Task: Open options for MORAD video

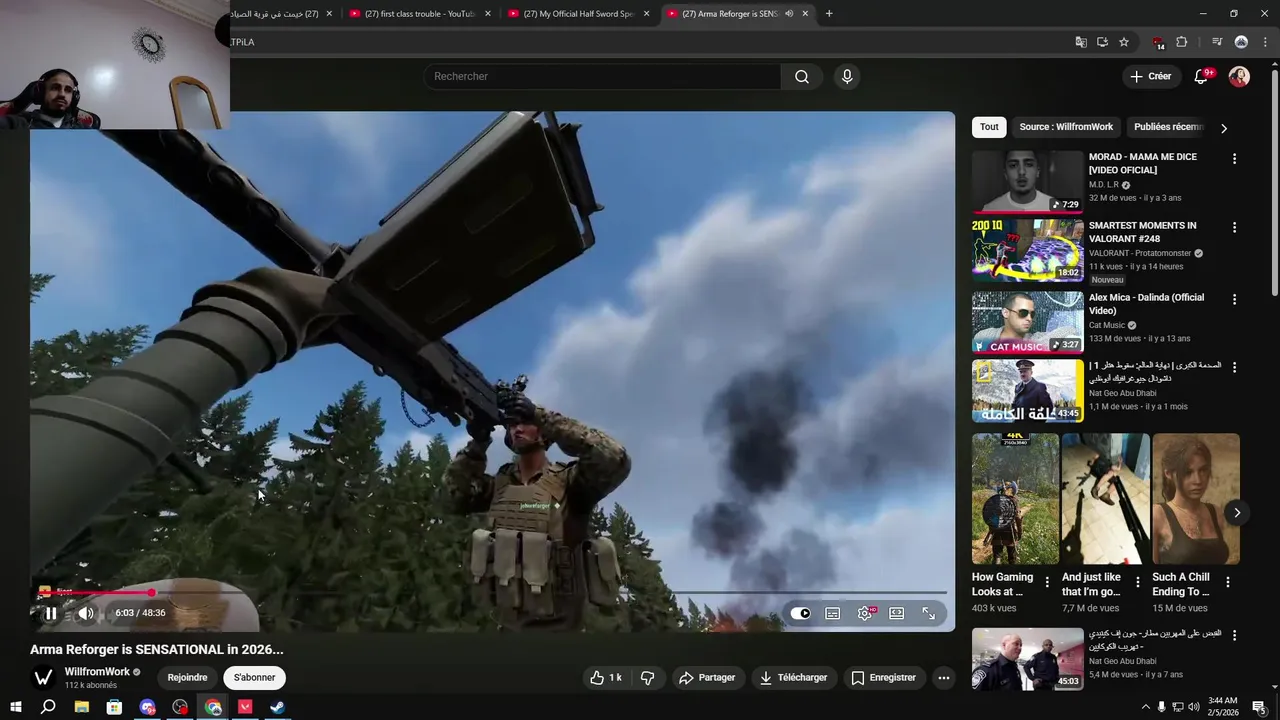Action: click(1234, 158)
